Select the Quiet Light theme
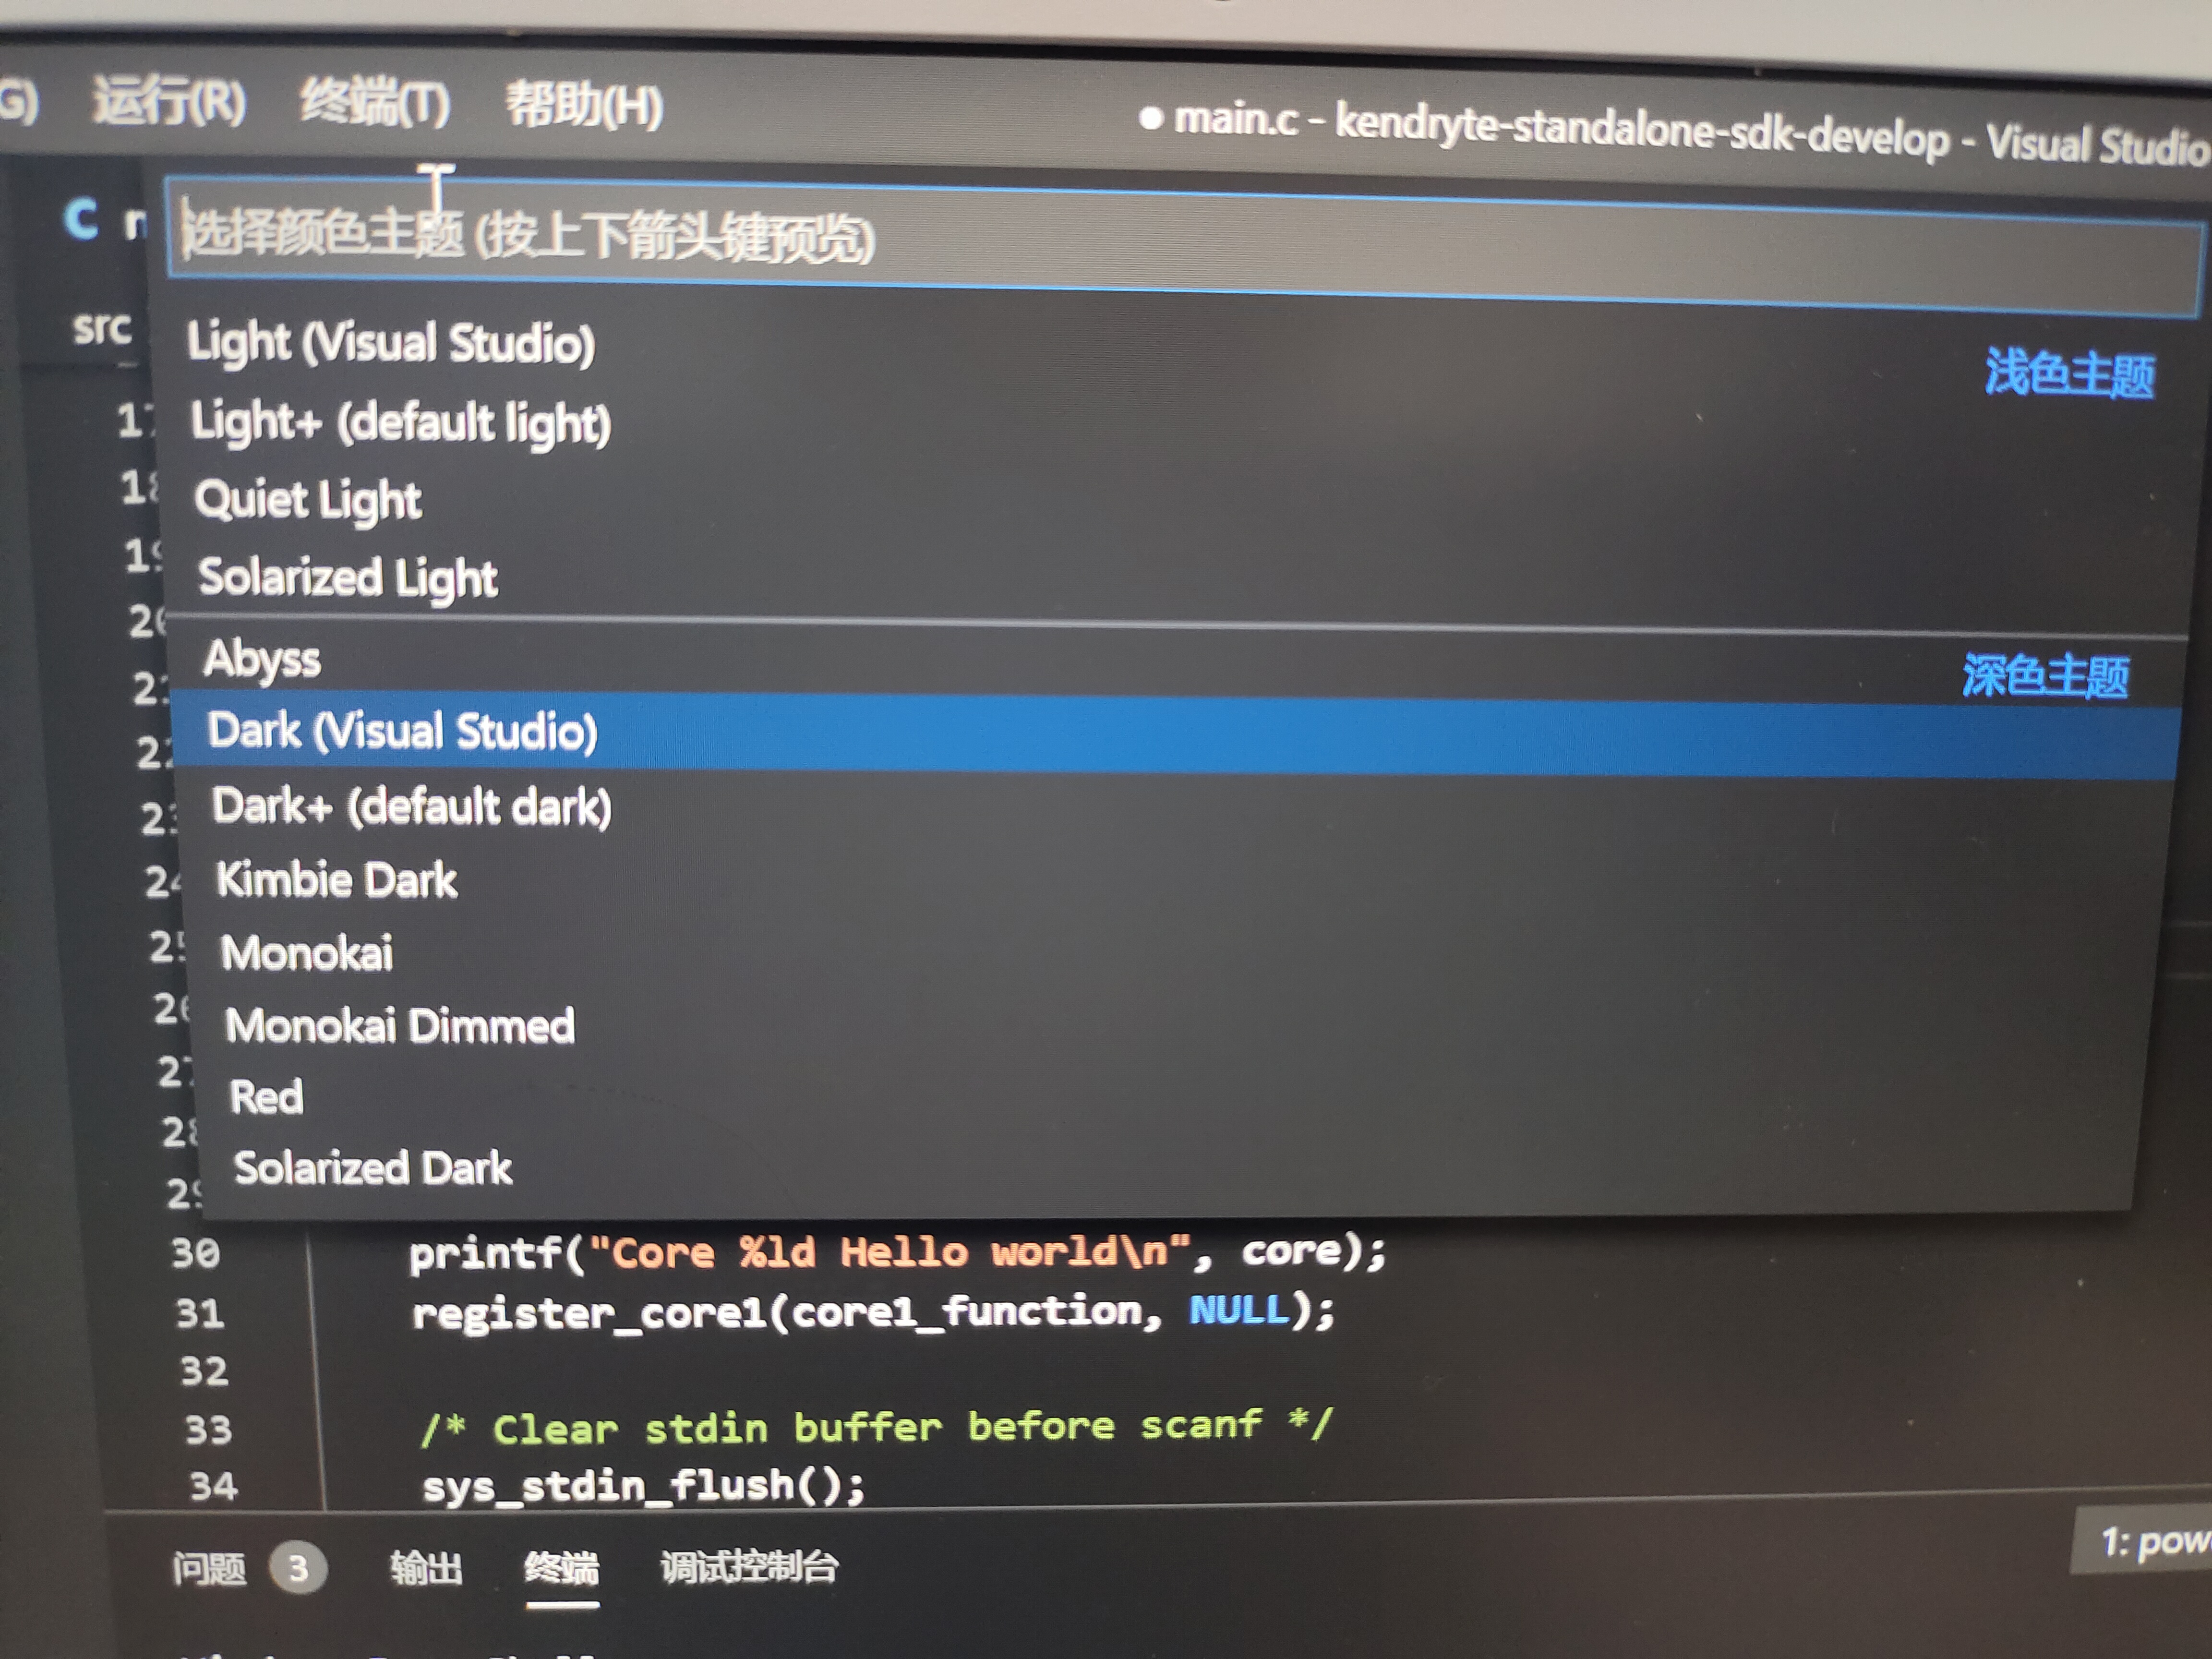This screenshot has width=2212, height=1659. pyautogui.click(x=308, y=500)
